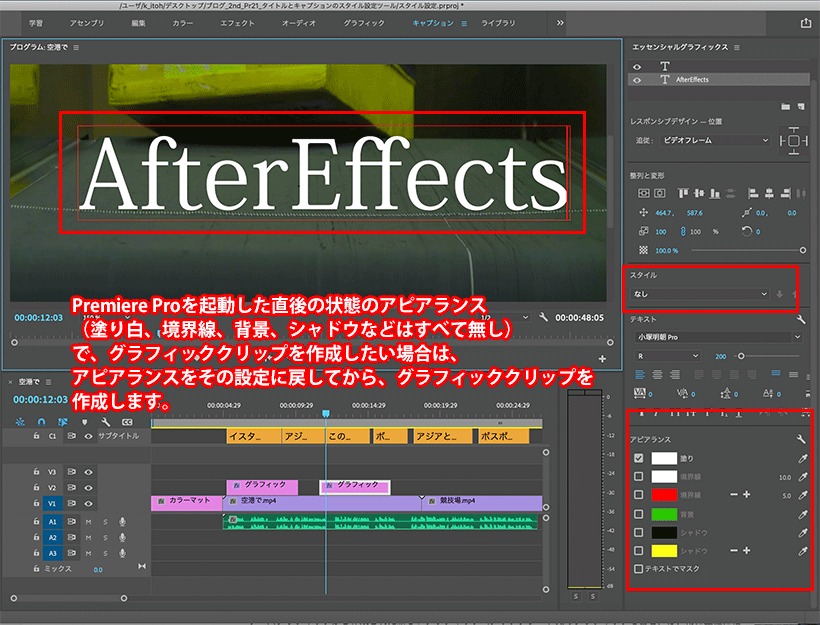Click the new layer icon in Essential Graphics
This screenshot has height=625, width=820.
pos(801,106)
